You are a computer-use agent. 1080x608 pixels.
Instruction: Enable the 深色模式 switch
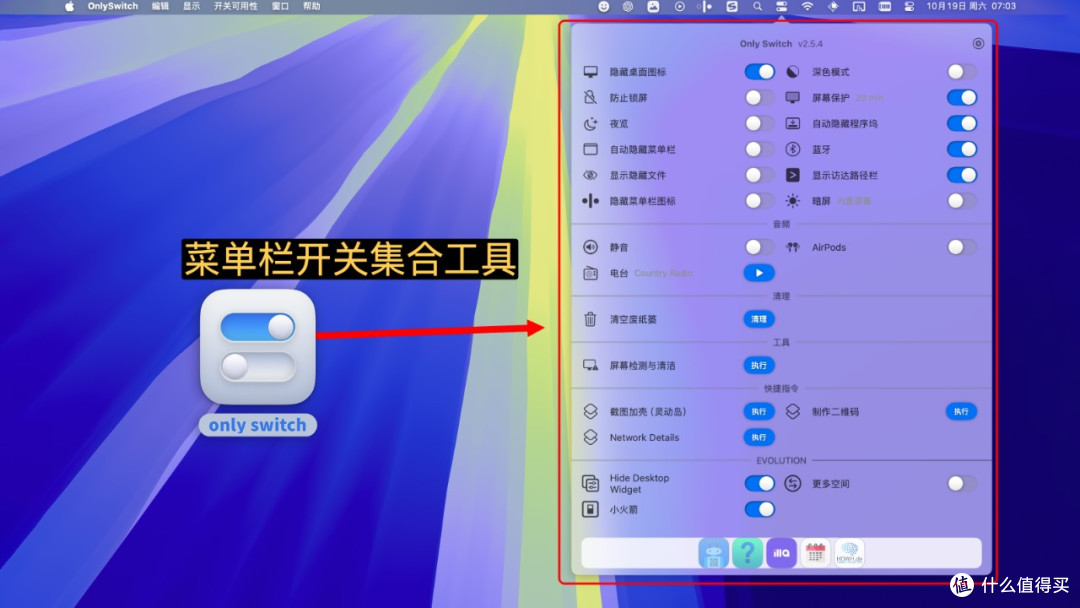[x=962, y=72]
